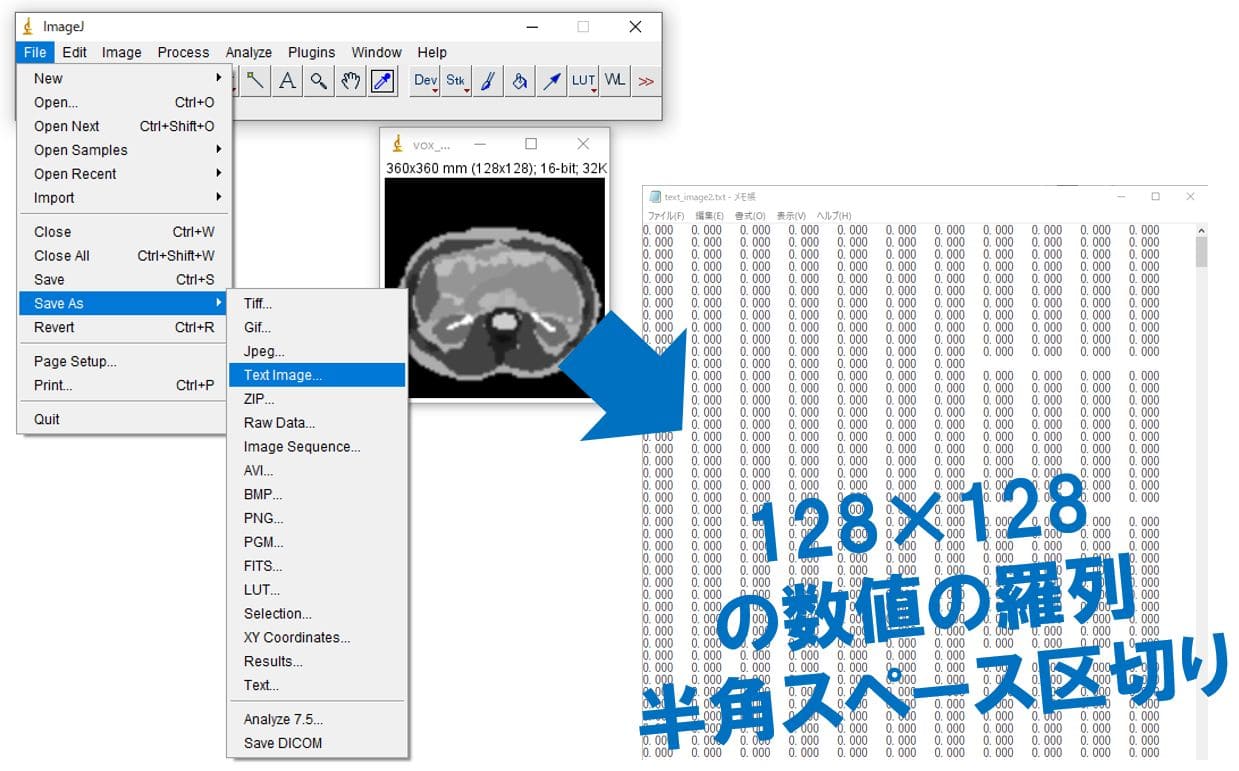Choose Open... from File menu
Viewport: 1239px width, 771px height.
(x=124, y=102)
